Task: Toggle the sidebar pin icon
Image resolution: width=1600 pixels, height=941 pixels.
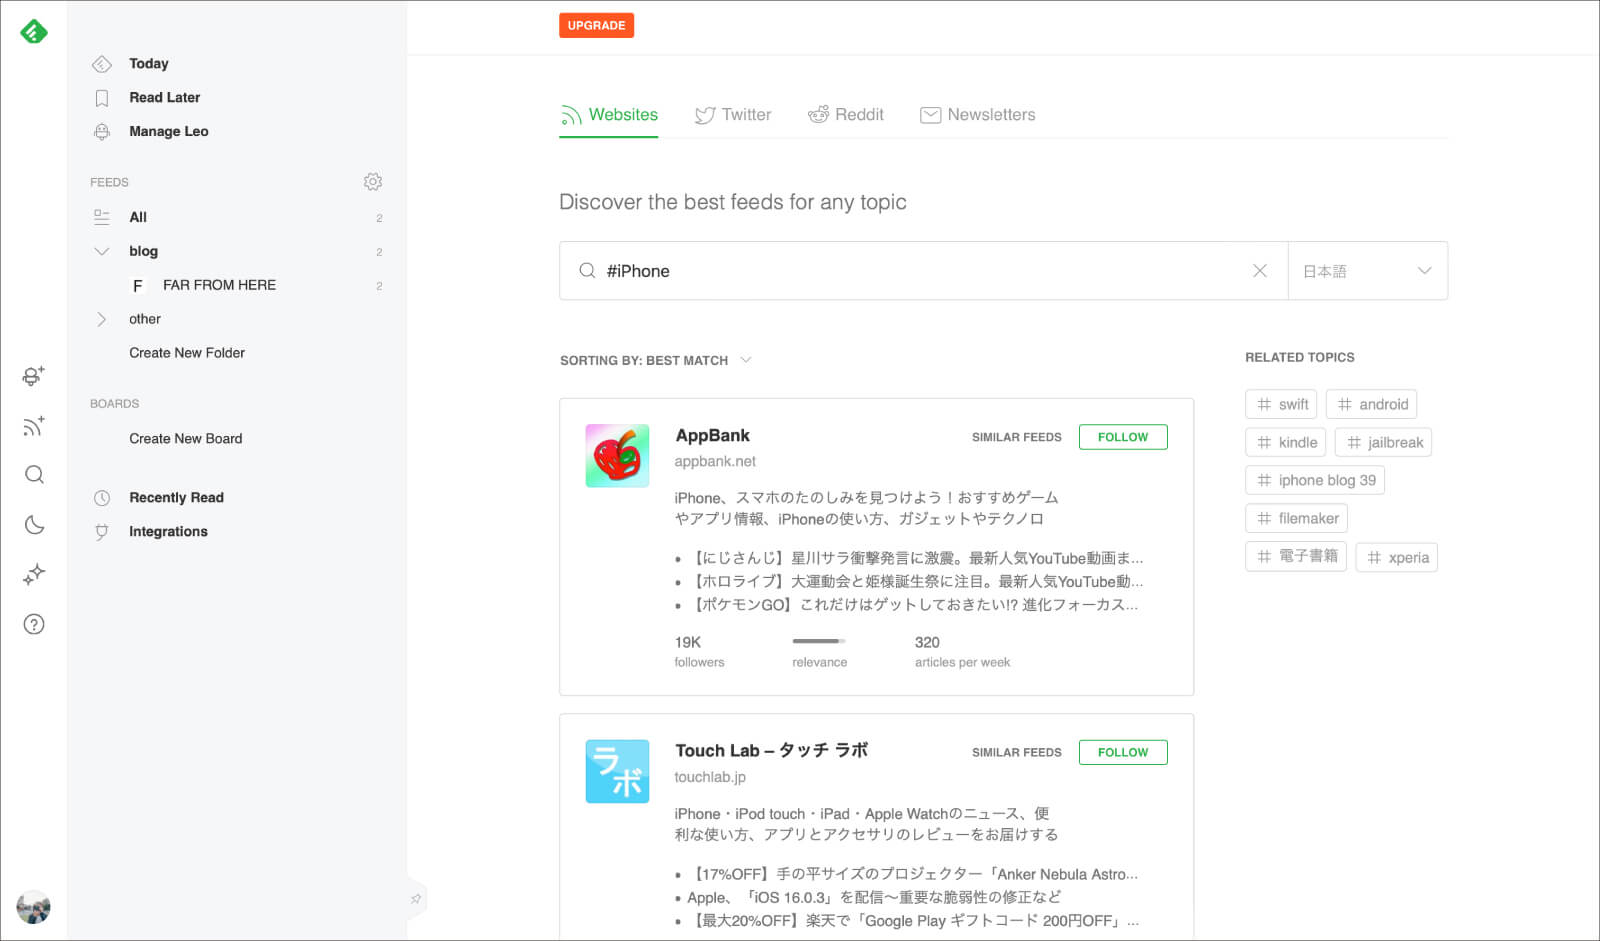Action: point(416,899)
